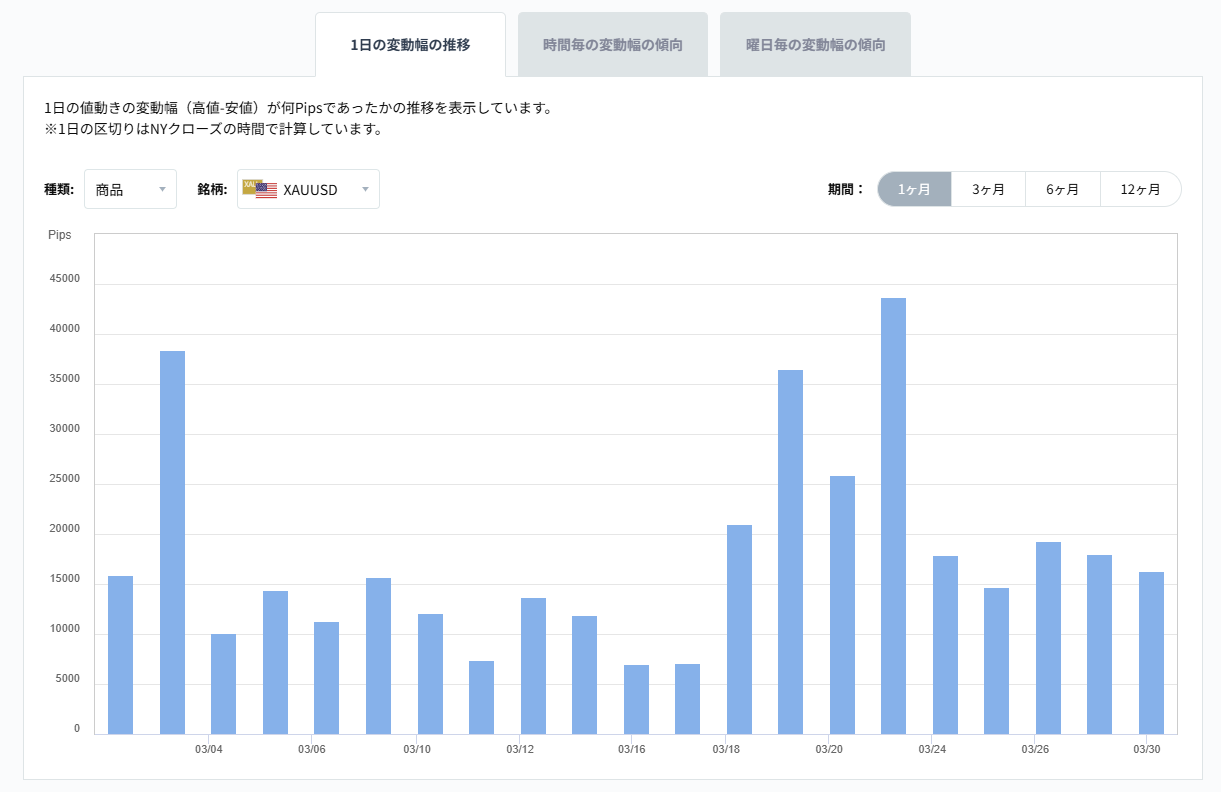Select the 1日の変動幅の推移 tab
Image resolution: width=1221 pixels, height=792 pixels.
(410, 43)
